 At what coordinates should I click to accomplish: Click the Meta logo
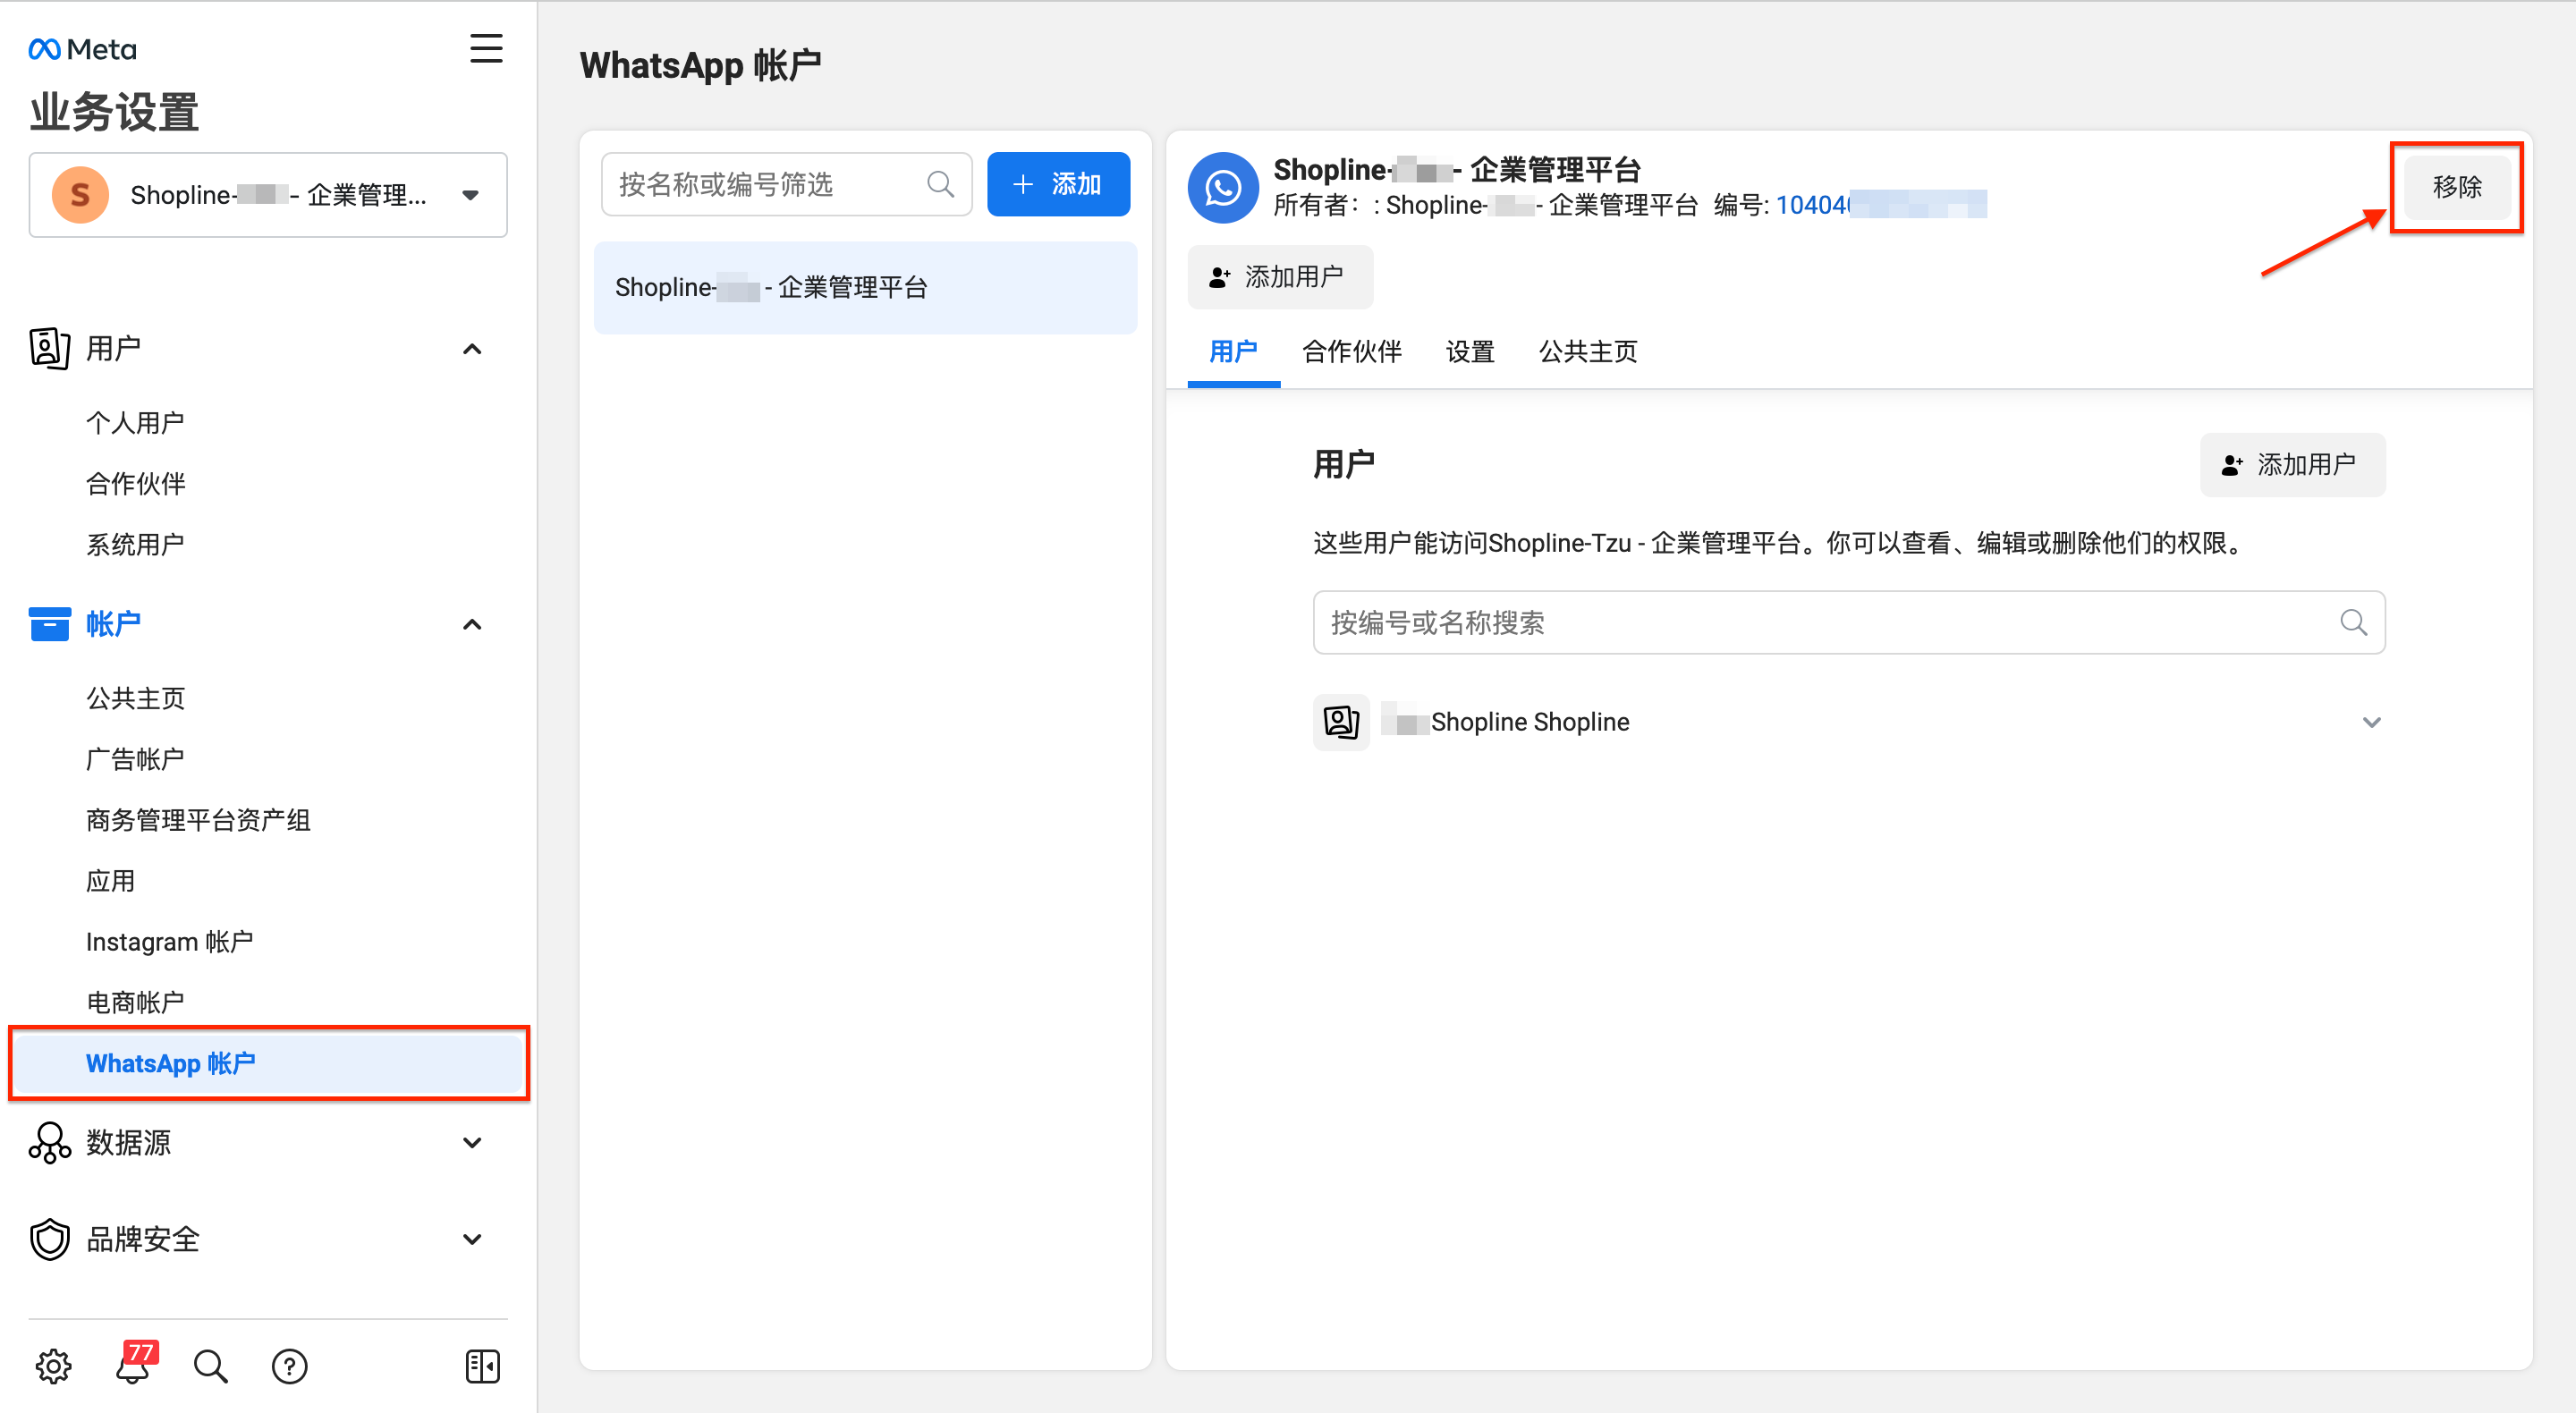(x=83, y=49)
